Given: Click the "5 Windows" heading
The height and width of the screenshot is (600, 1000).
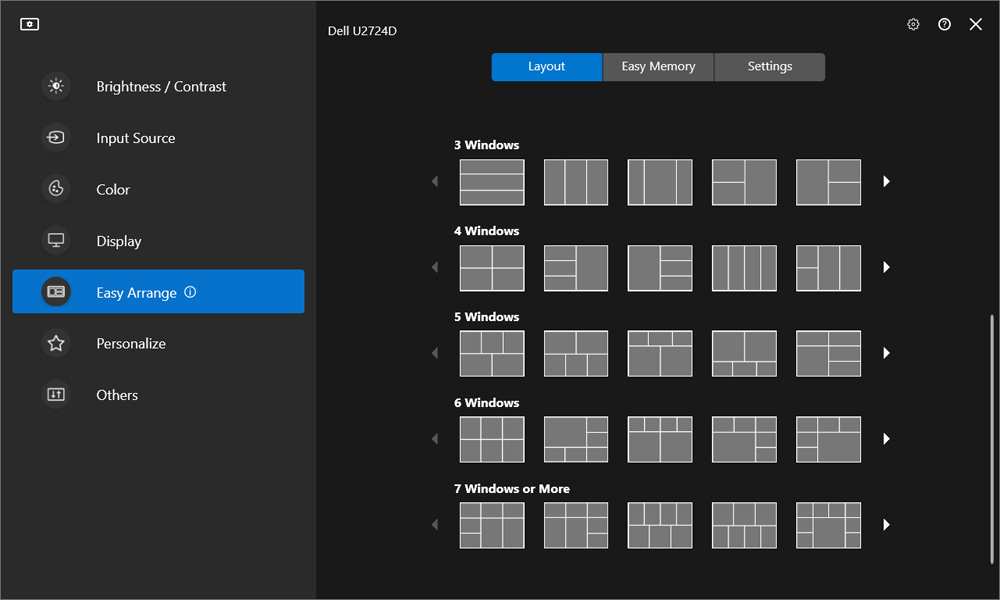Looking at the screenshot, I should point(487,317).
